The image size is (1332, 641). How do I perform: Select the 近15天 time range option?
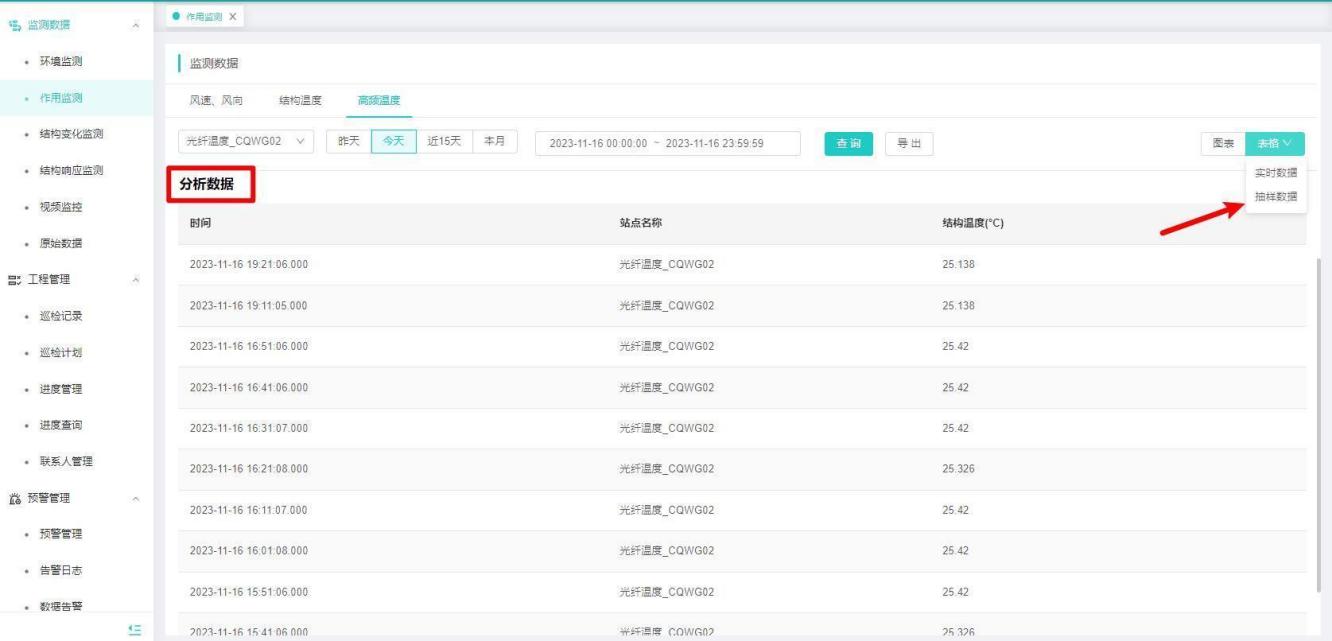(x=444, y=142)
